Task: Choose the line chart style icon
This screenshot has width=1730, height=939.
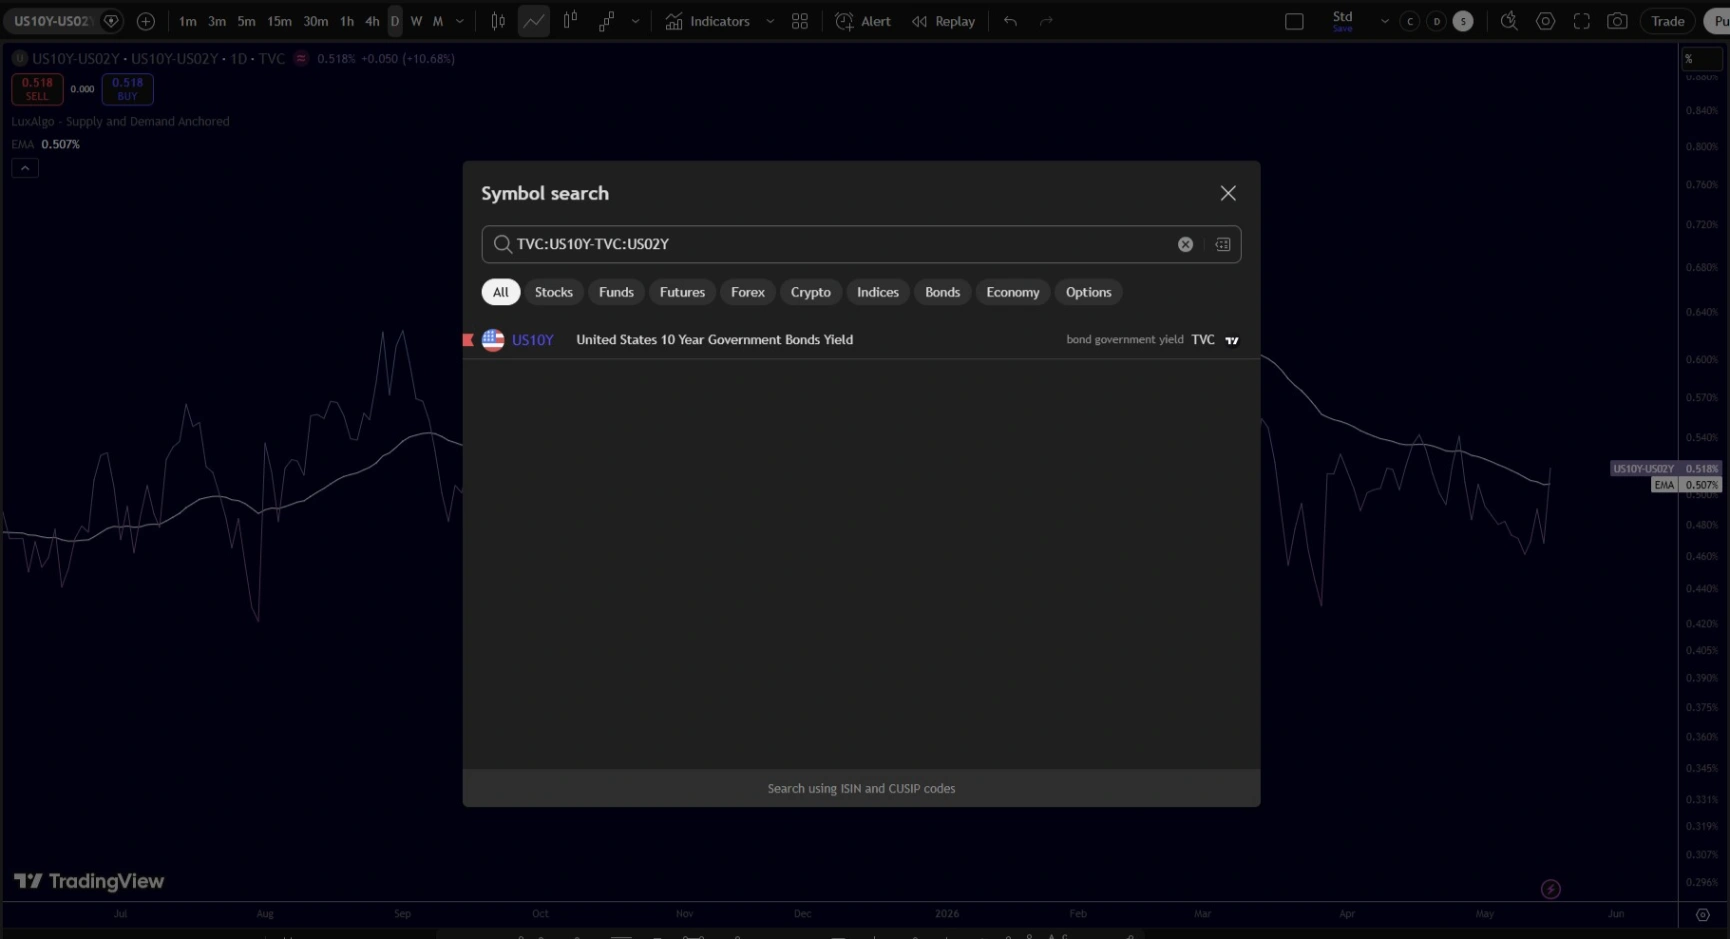Action: point(534,21)
